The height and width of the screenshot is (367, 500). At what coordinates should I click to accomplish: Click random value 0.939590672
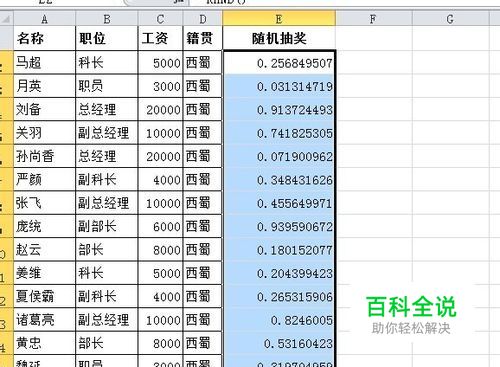pos(279,226)
